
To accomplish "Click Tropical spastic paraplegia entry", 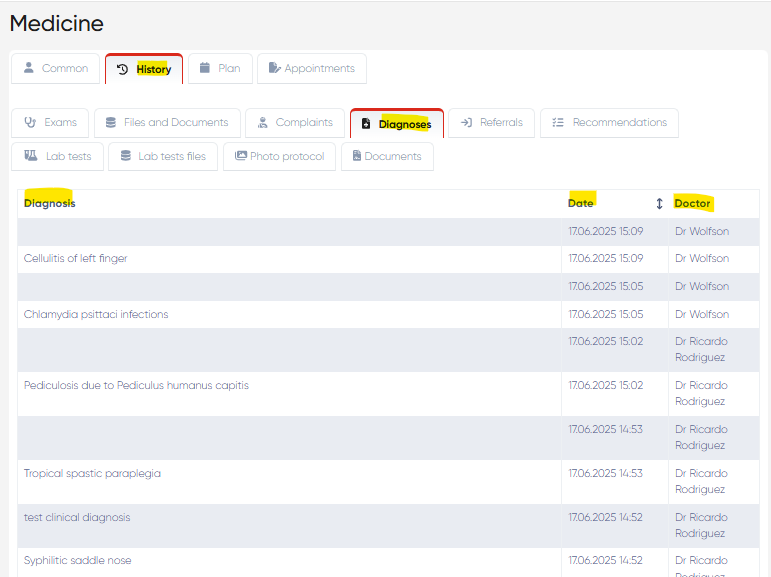I will [x=92, y=474].
